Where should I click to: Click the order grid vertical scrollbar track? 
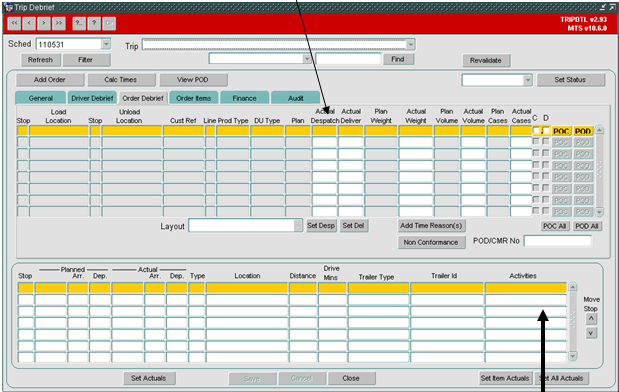click(599, 171)
